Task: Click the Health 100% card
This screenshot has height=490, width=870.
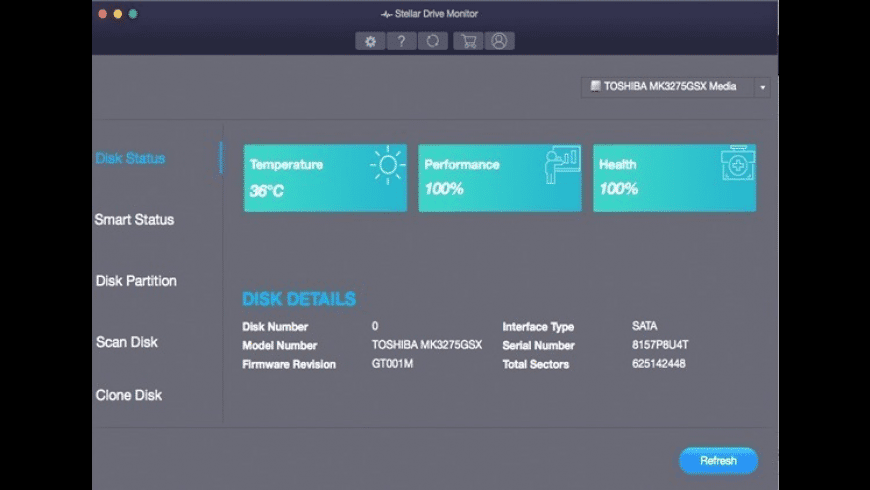Action: point(674,178)
